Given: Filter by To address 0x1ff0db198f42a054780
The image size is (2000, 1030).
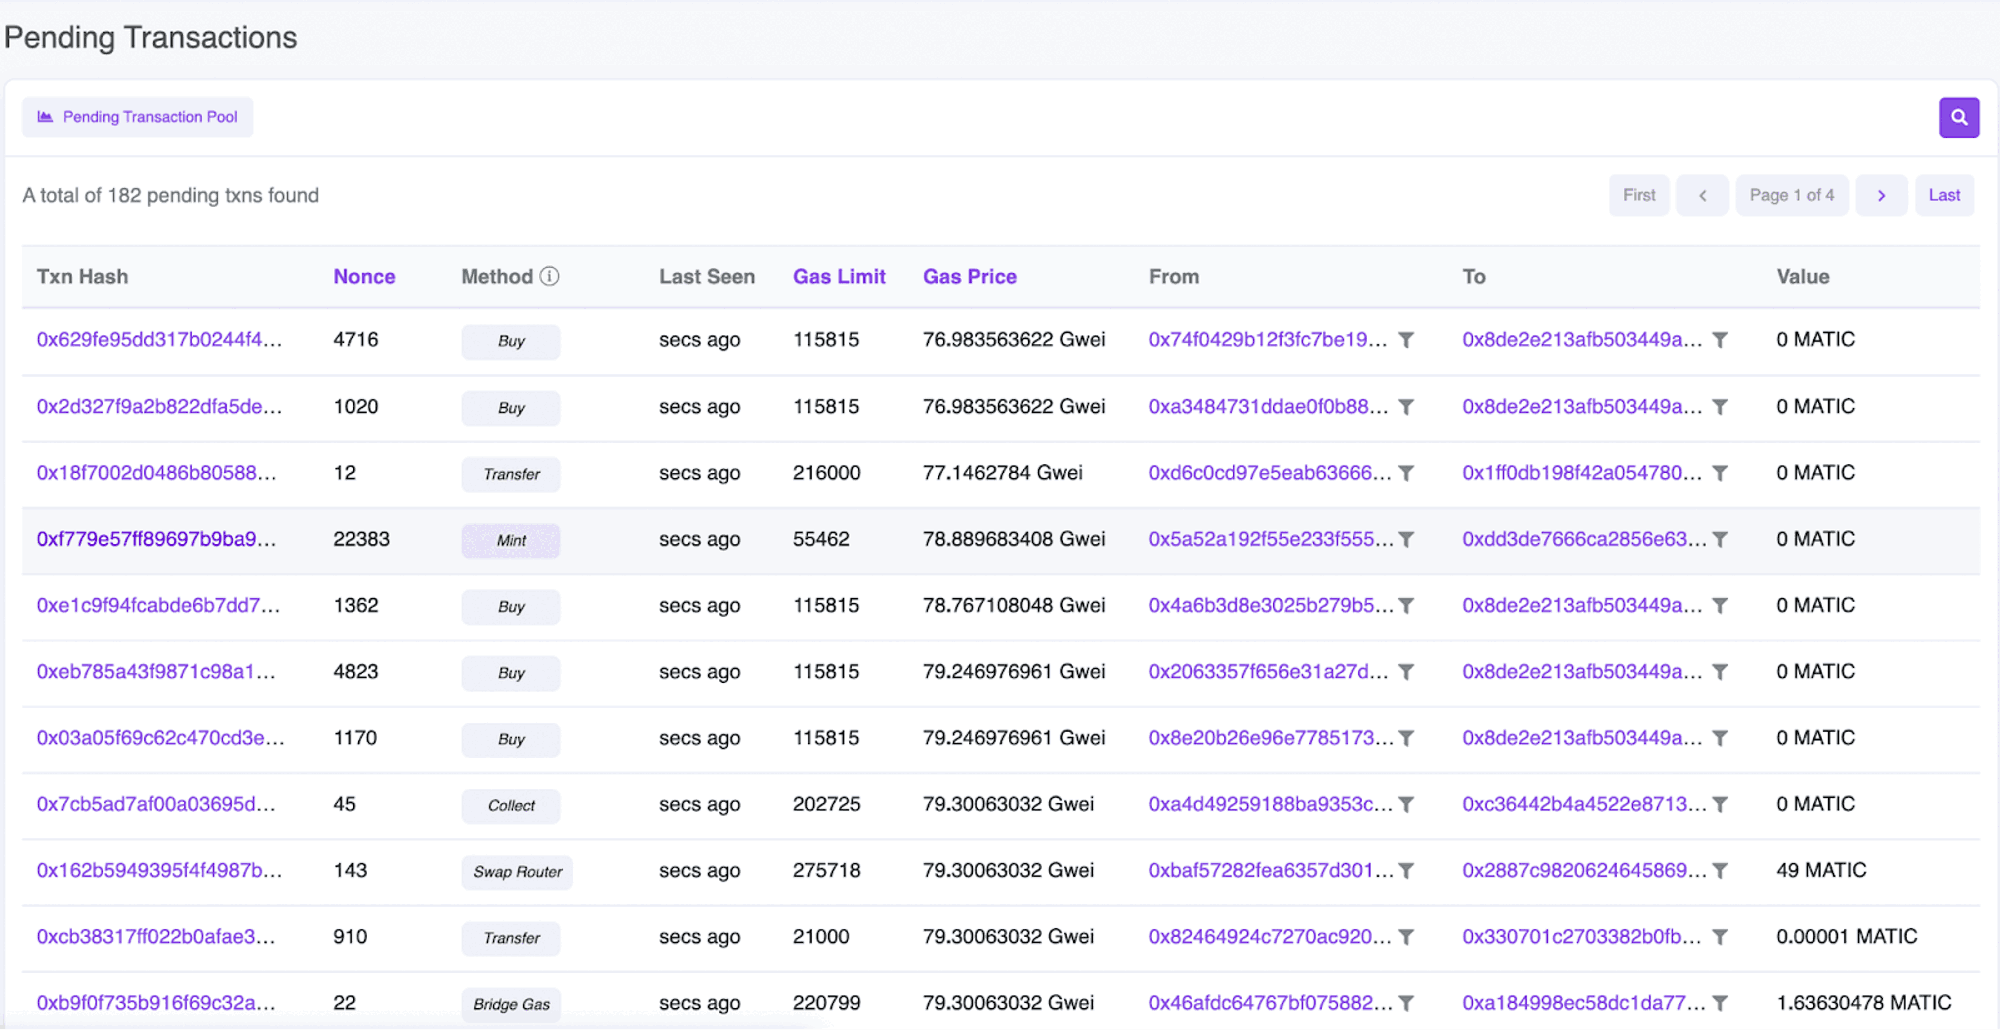Looking at the screenshot, I should 1720,473.
